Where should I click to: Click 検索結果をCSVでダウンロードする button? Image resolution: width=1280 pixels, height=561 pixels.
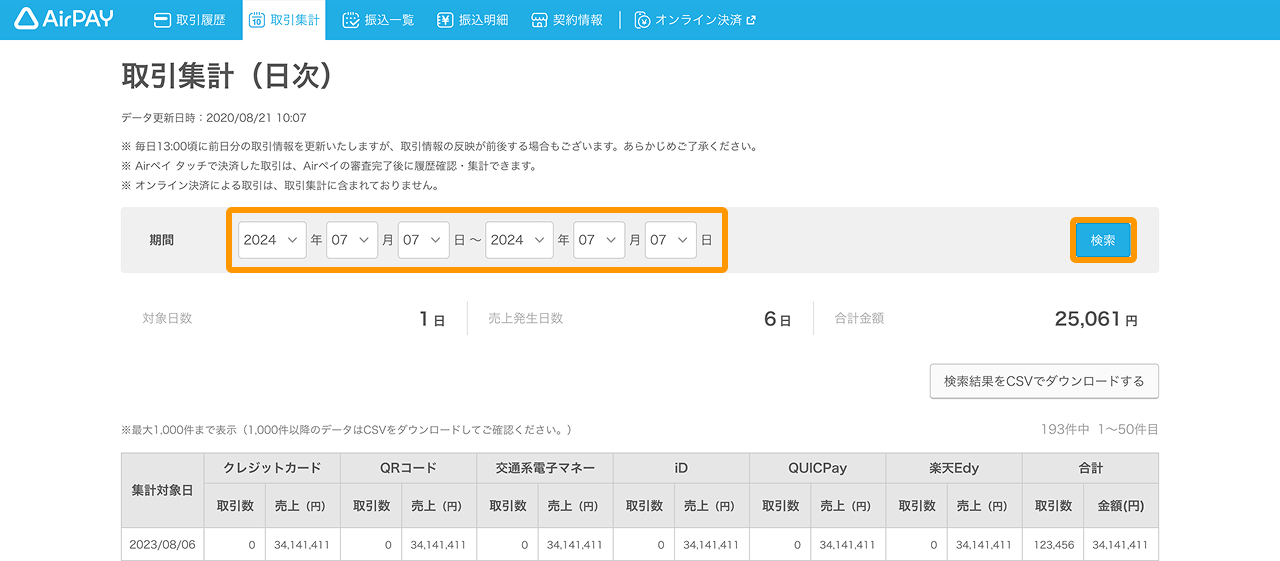click(x=1044, y=381)
